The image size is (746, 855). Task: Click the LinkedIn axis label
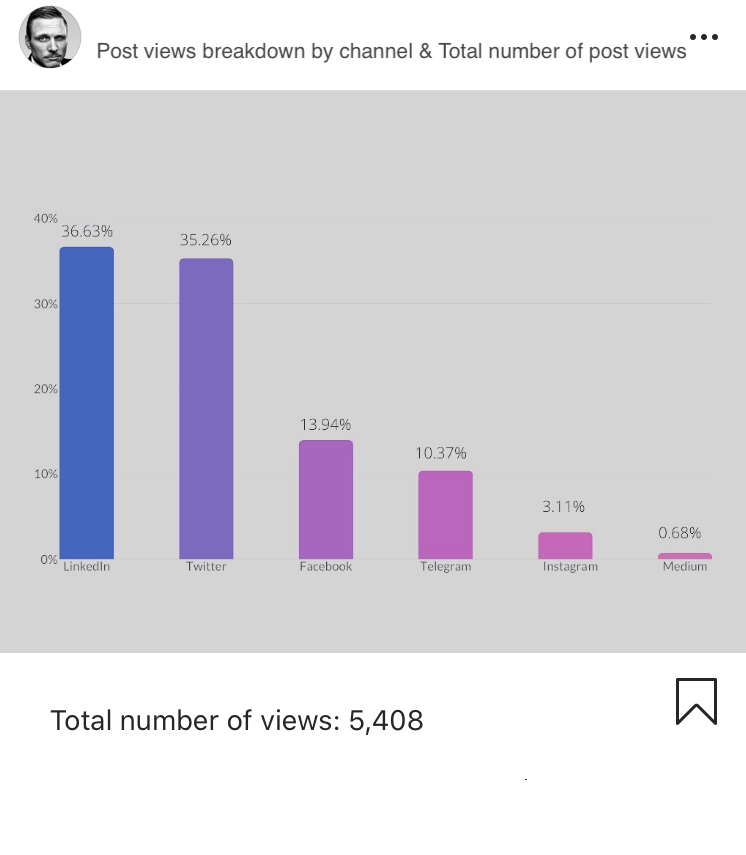click(x=87, y=567)
